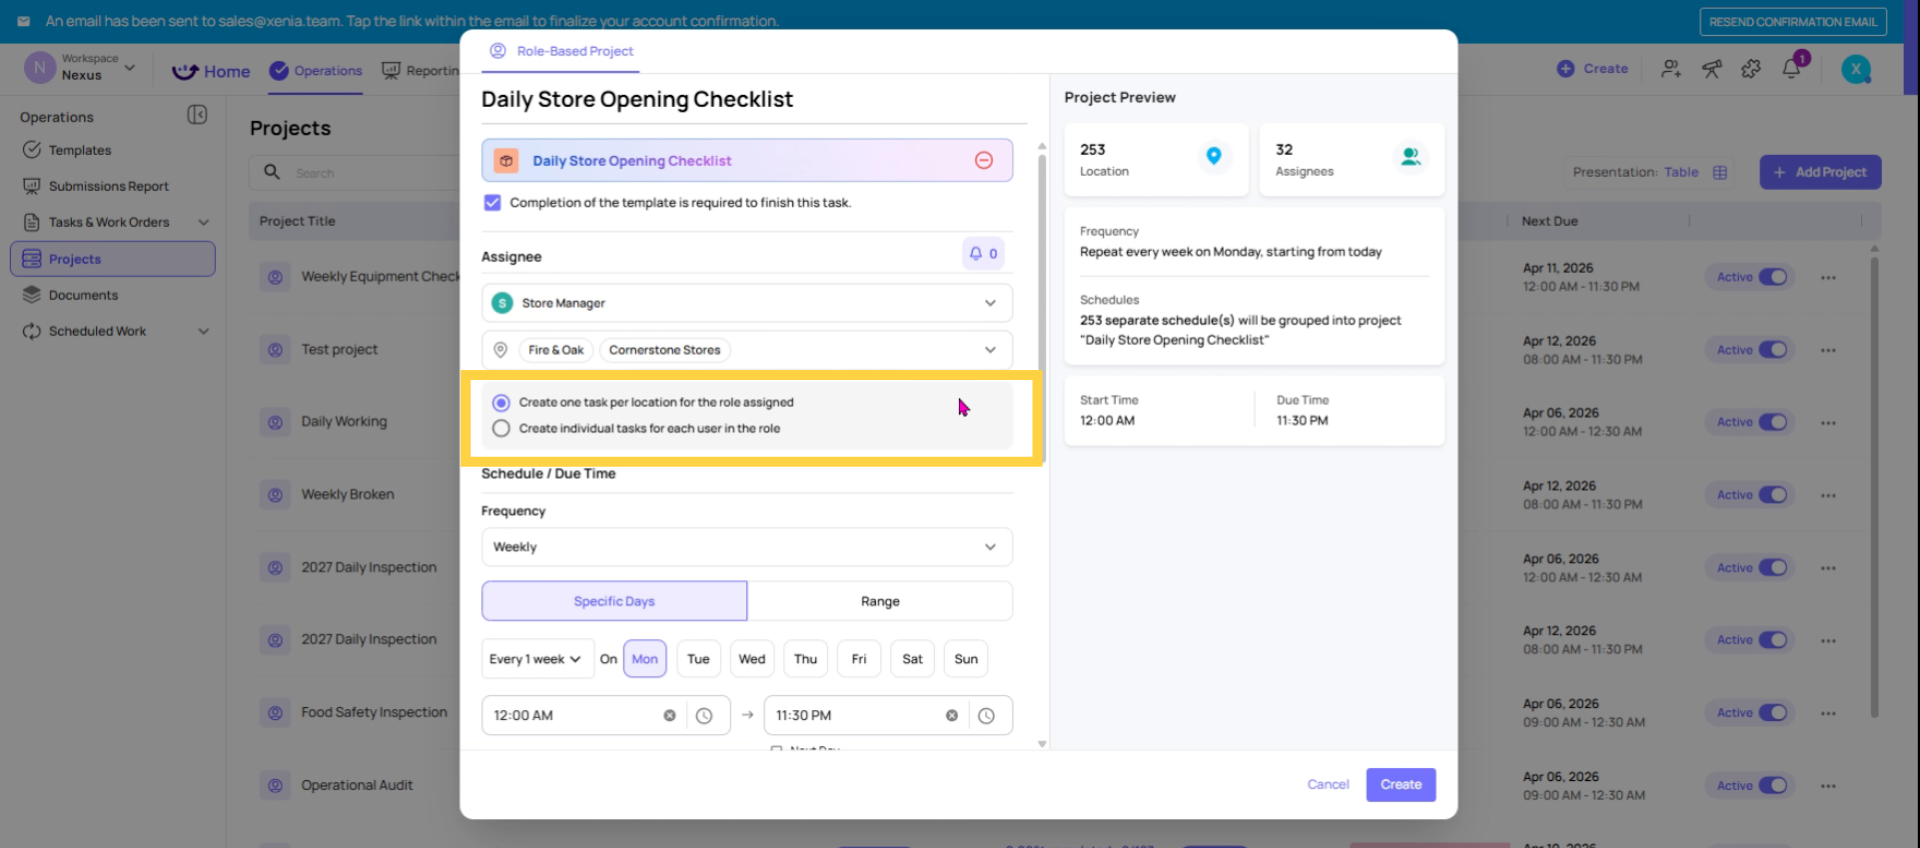
Task: Click the search magnifier icon in Projects
Action: click(271, 172)
